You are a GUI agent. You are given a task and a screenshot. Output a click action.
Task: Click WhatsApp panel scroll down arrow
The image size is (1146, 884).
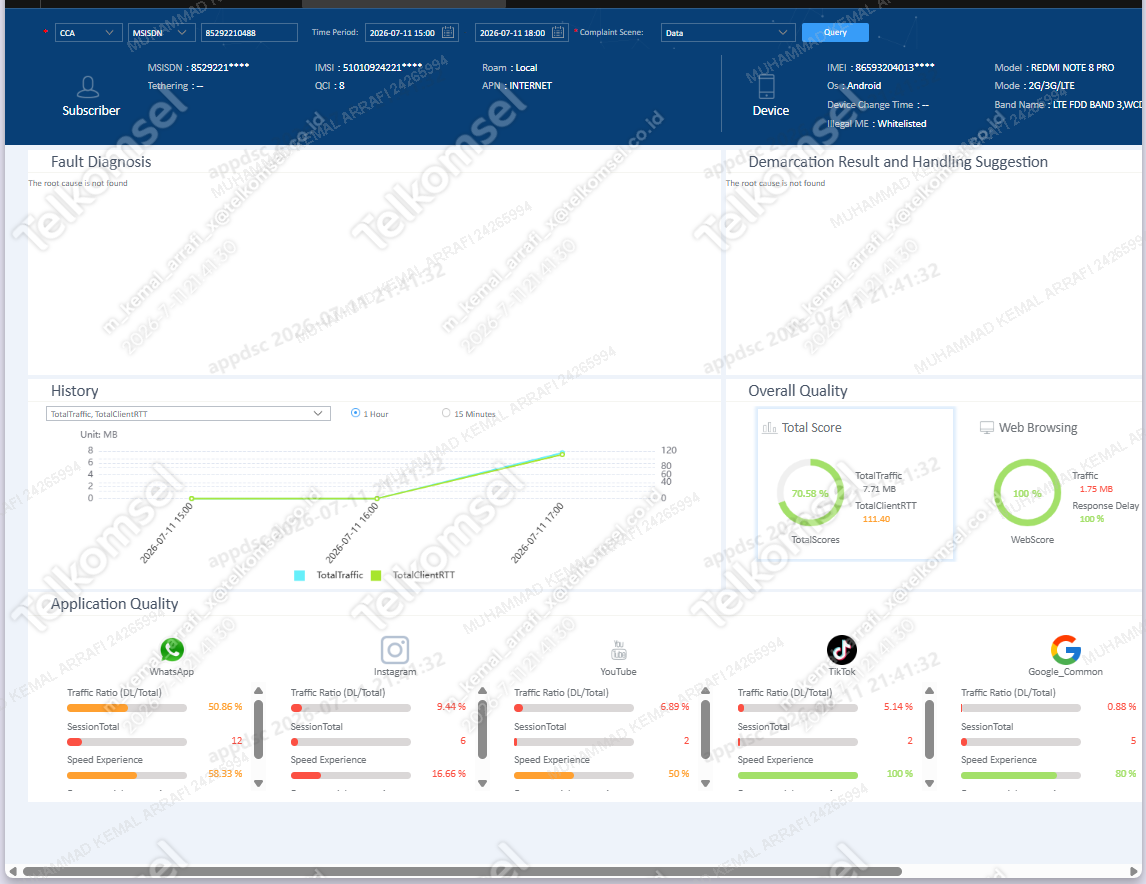click(x=258, y=783)
